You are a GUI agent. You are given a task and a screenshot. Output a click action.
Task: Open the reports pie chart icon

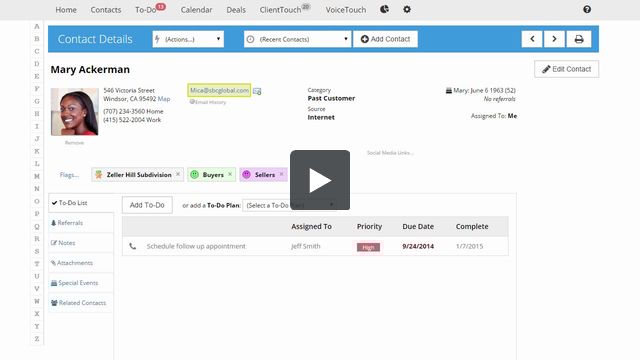click(384, 9)
